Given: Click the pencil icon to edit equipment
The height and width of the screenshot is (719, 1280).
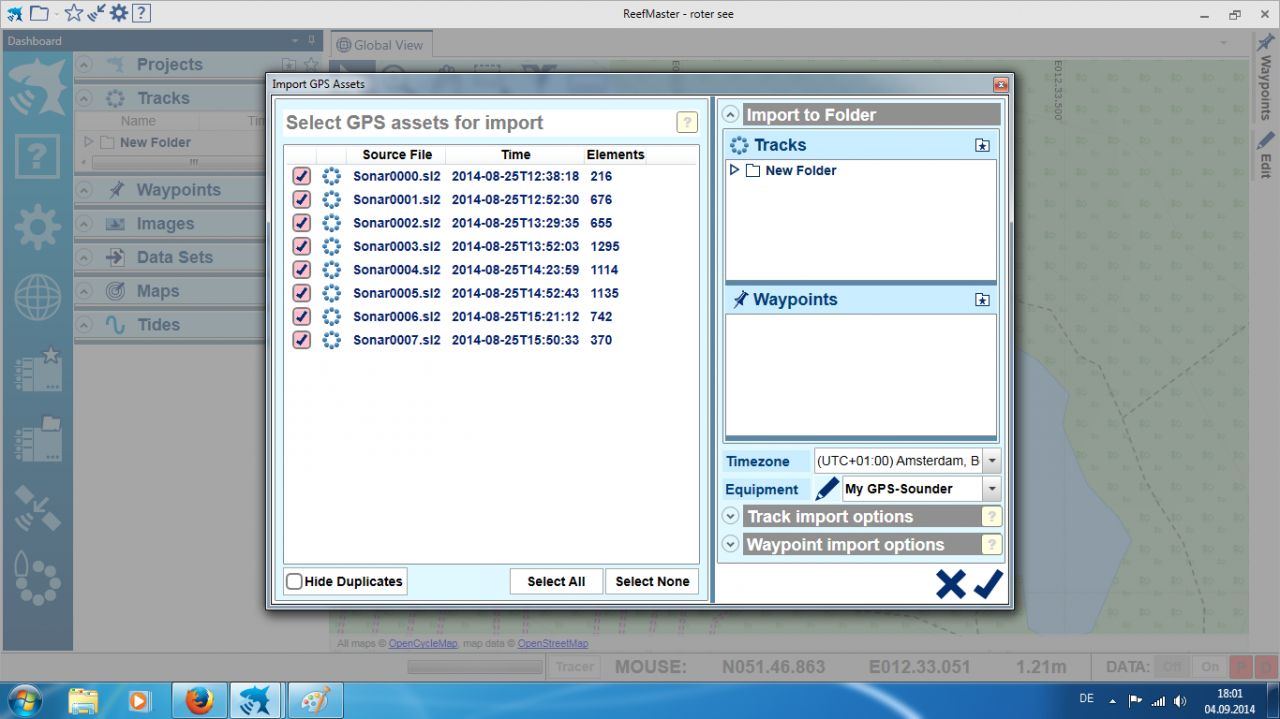Looking at the screenshot, I should click(827, 489).
